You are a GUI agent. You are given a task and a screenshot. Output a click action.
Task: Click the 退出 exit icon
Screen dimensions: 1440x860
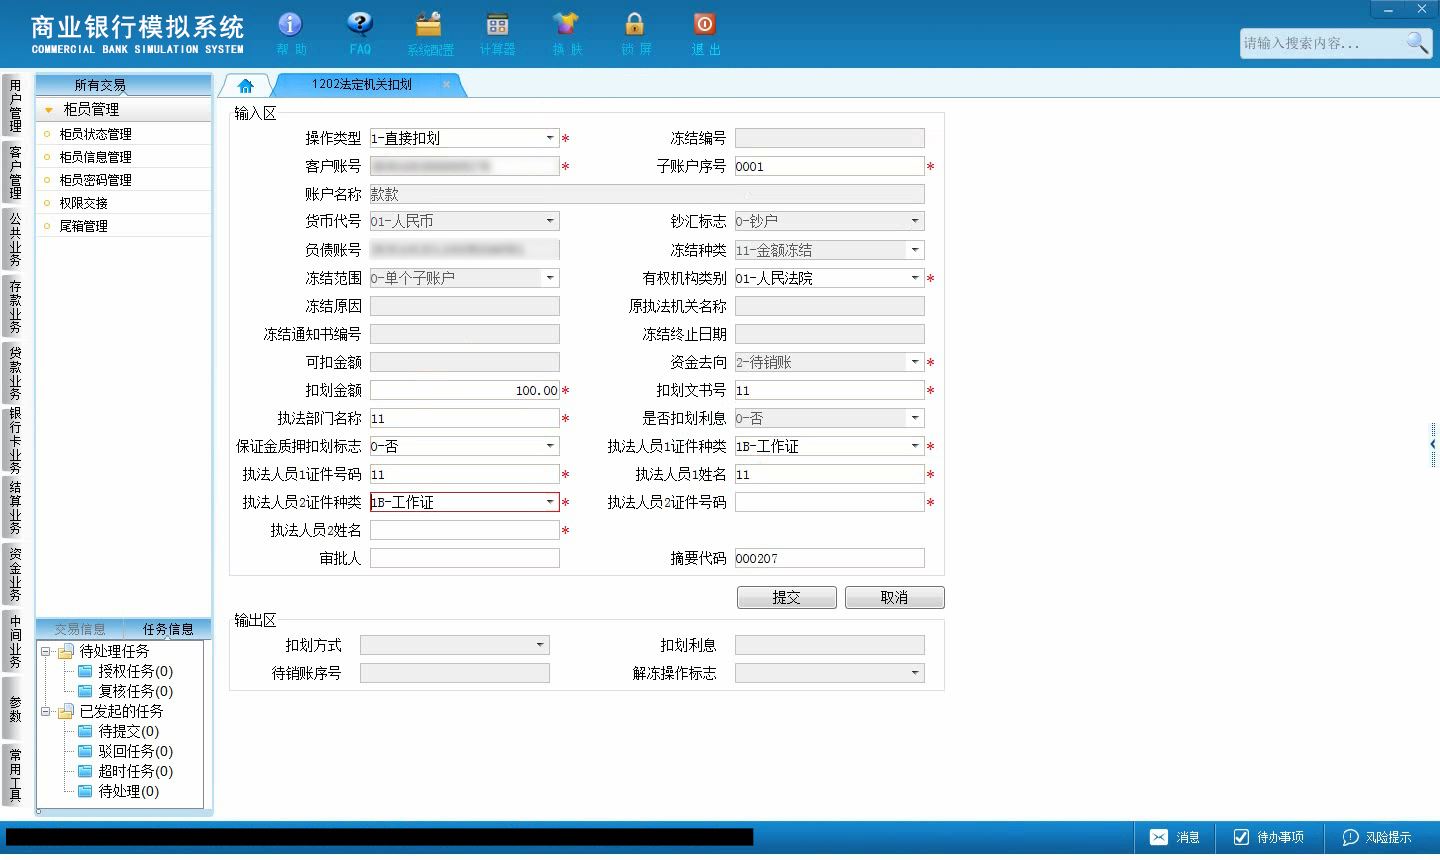(x=705, y=33)
